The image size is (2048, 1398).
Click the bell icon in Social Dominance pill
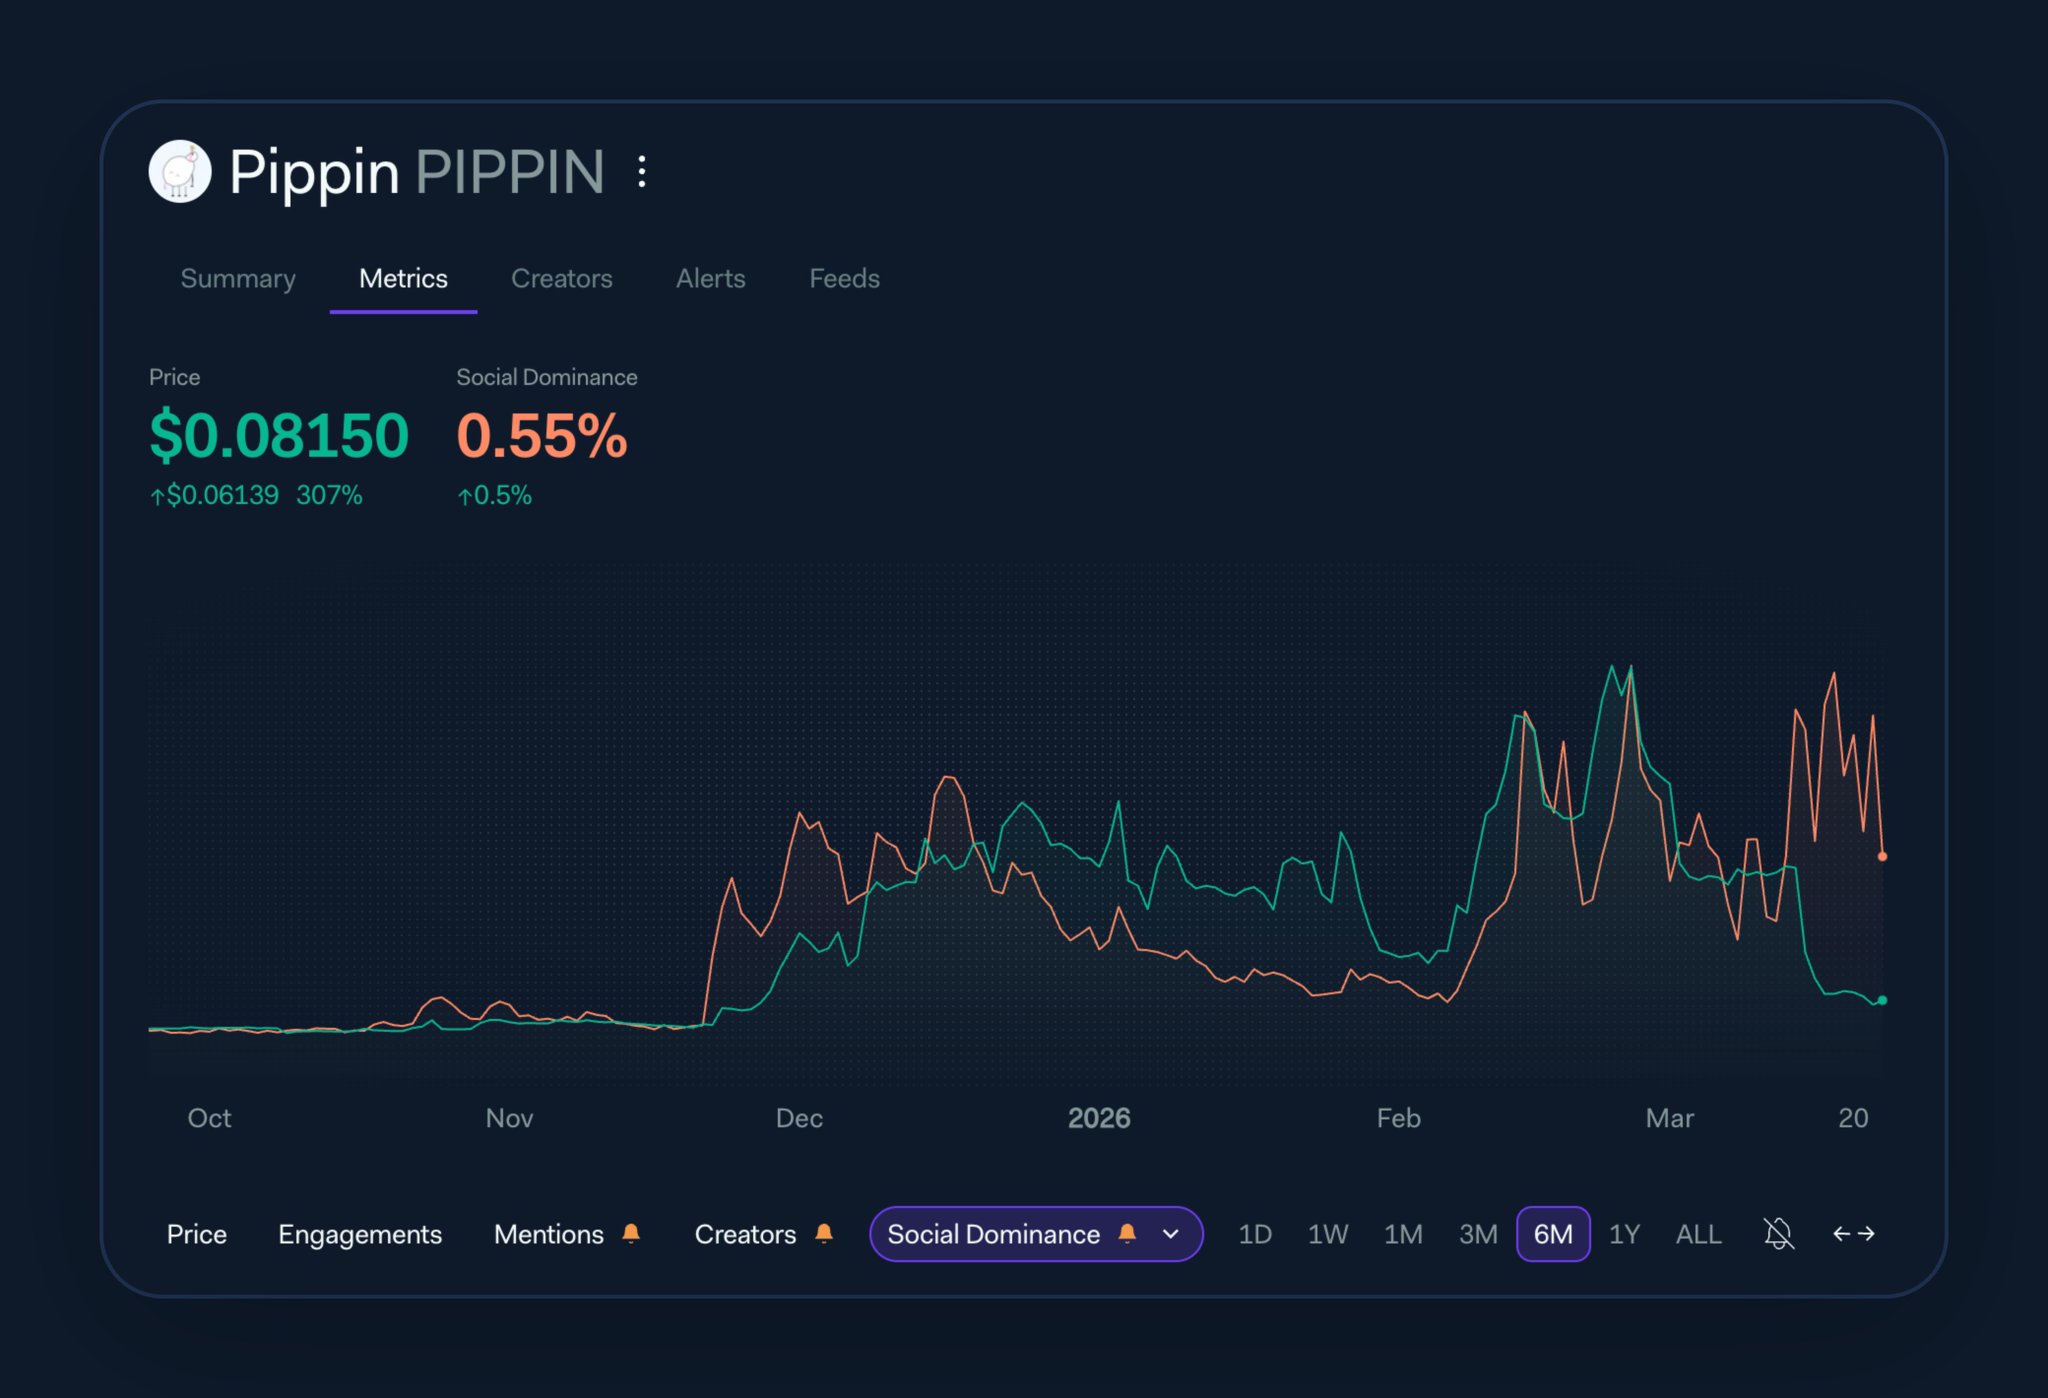tap(1127, 1233)
